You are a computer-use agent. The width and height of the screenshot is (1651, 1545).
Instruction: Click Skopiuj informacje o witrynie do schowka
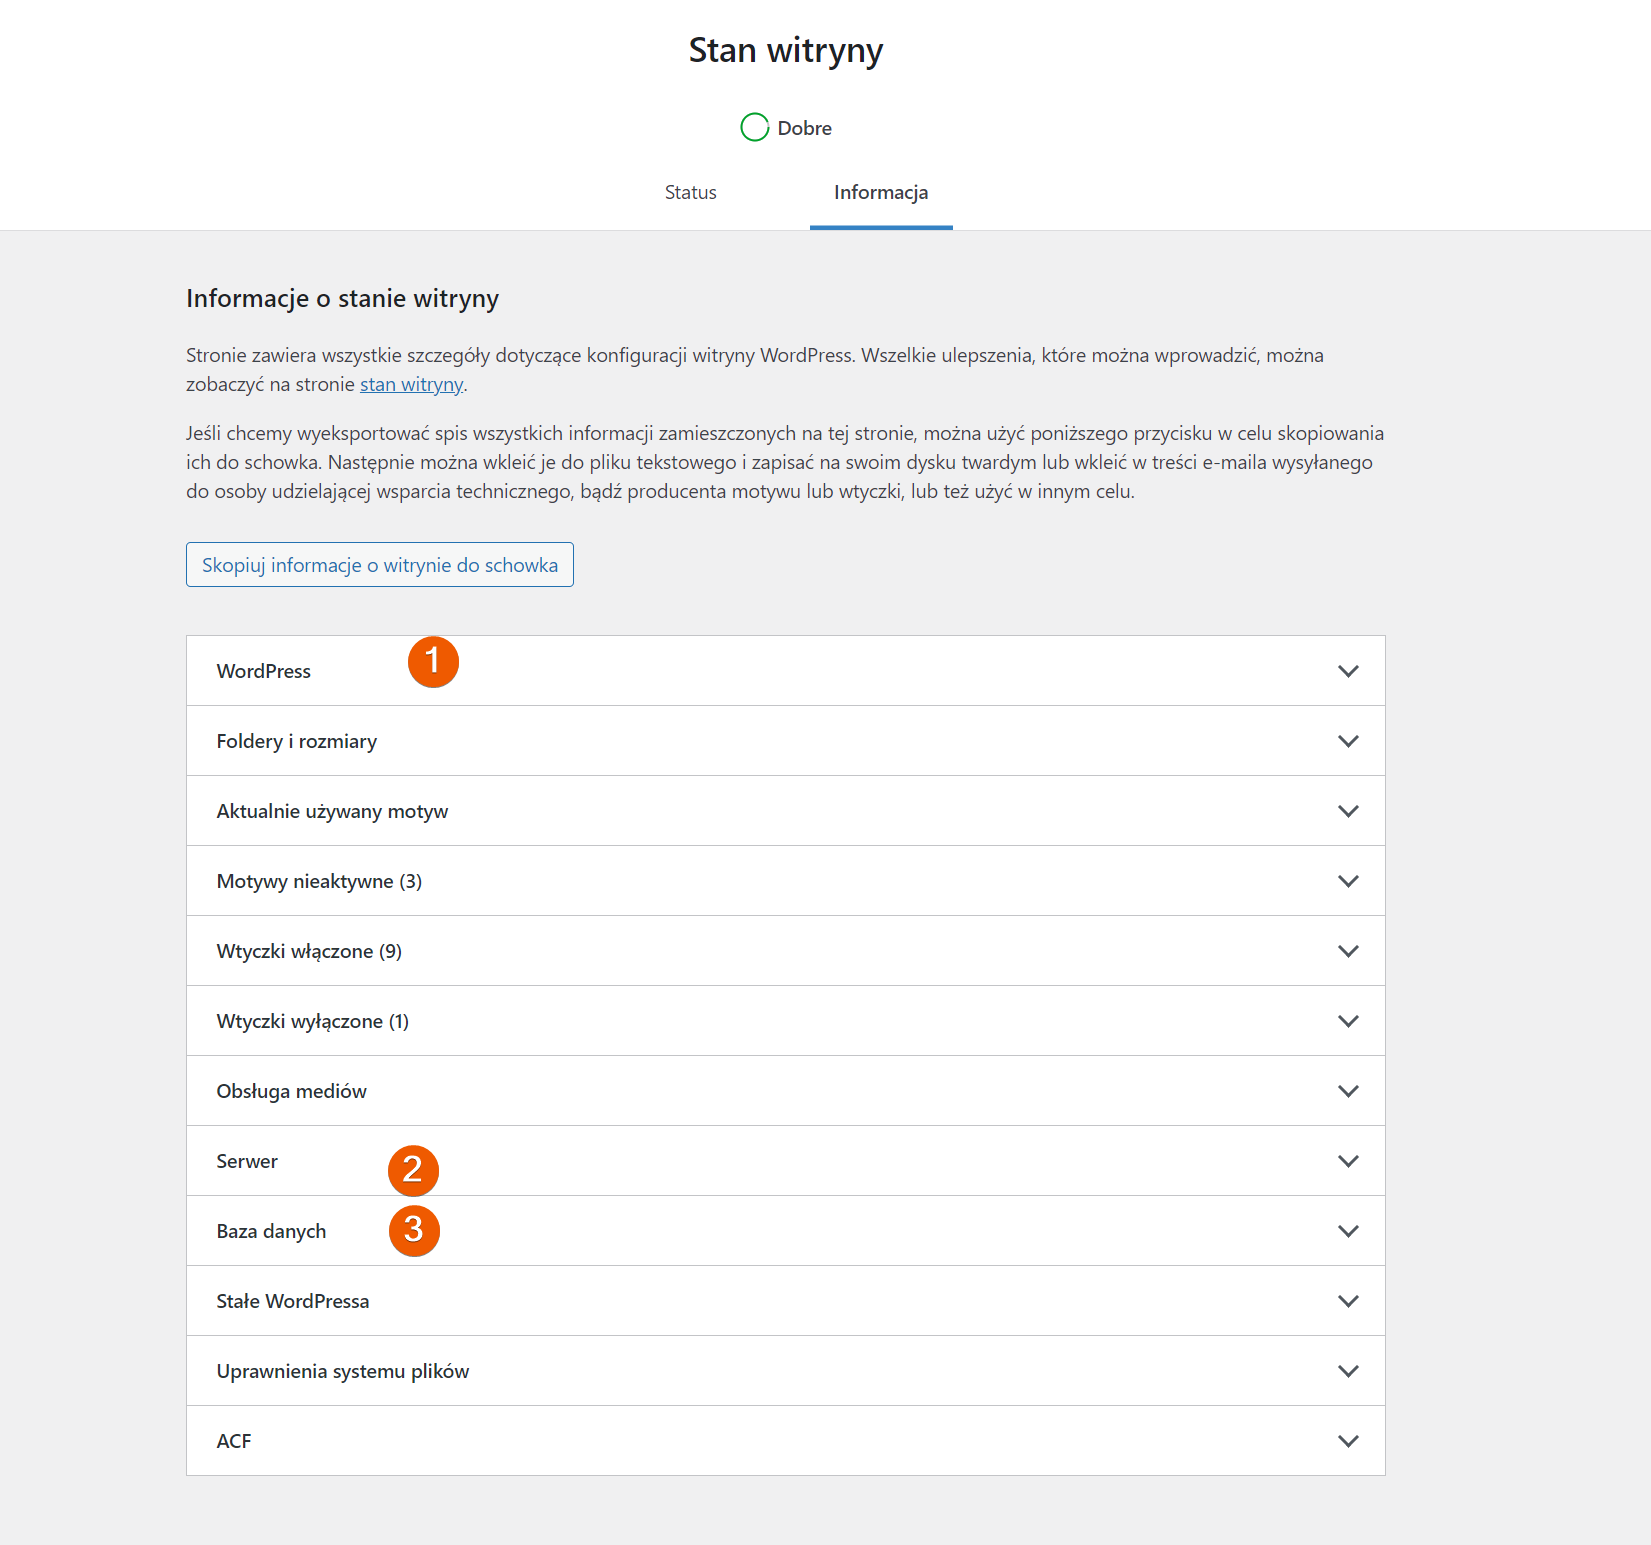click(380, 565)
